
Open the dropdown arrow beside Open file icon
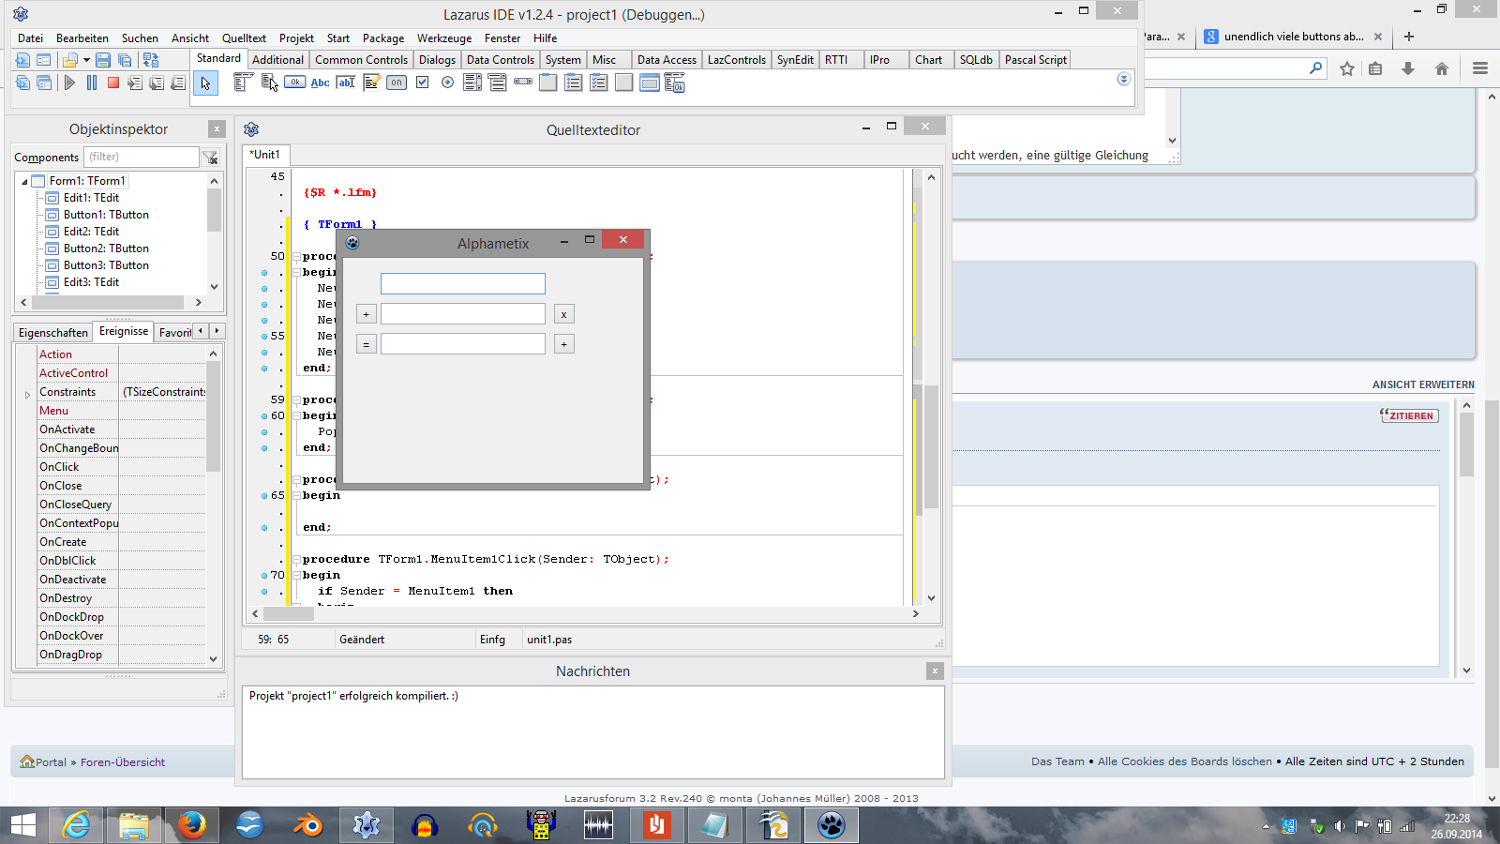(x=86, y=60)
